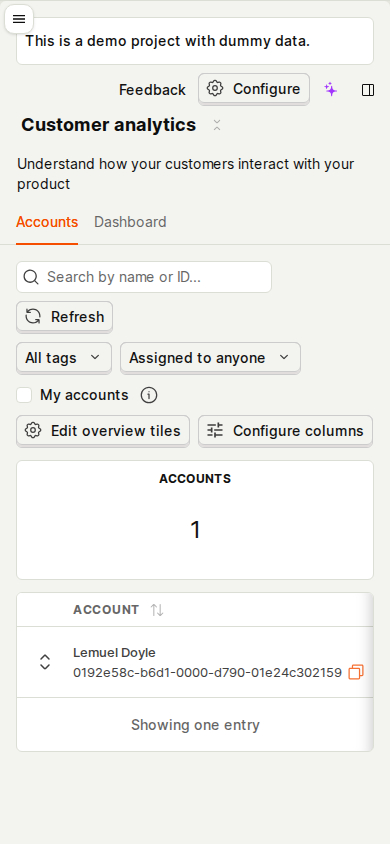This screenshot has height=844, width=390.
Task: Click the purple AI sparkle icon
Action: 331,89
